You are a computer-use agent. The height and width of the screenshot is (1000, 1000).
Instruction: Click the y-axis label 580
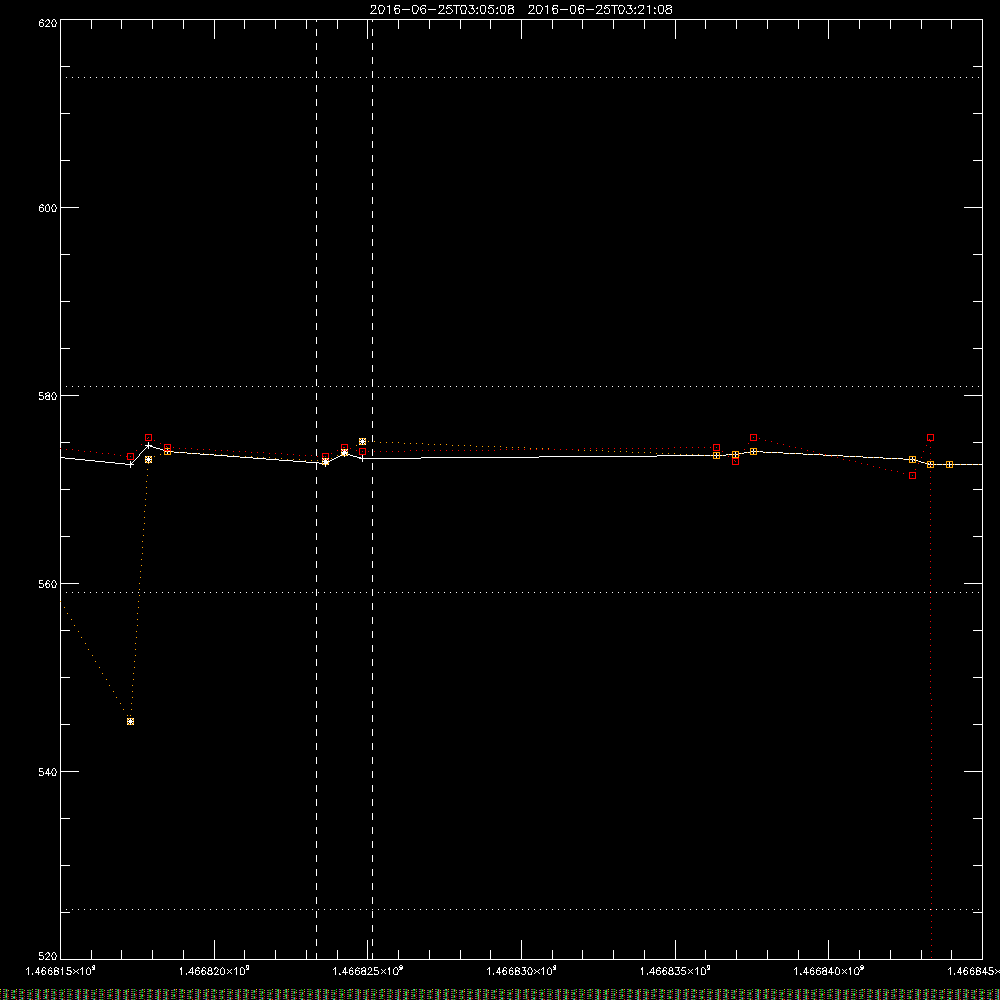click(48, 395)
